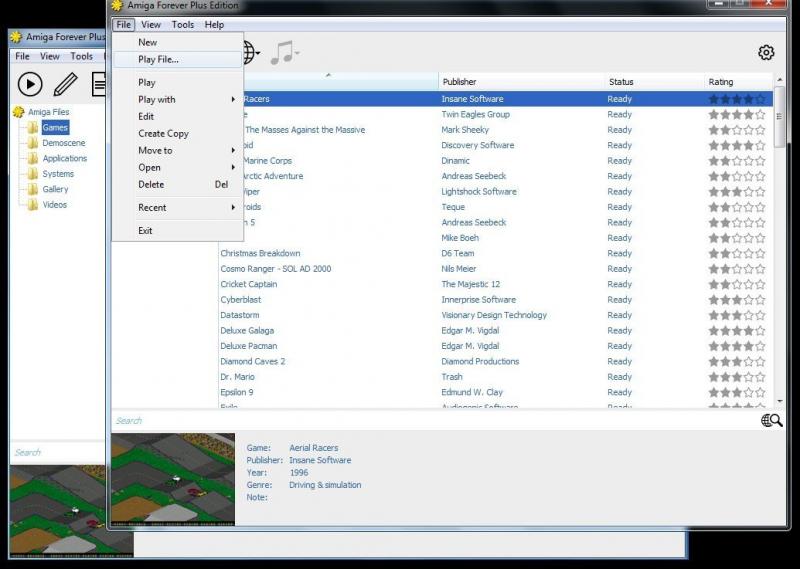
Task: Open the Tools menu in the back window
Action: click(82, 56)
